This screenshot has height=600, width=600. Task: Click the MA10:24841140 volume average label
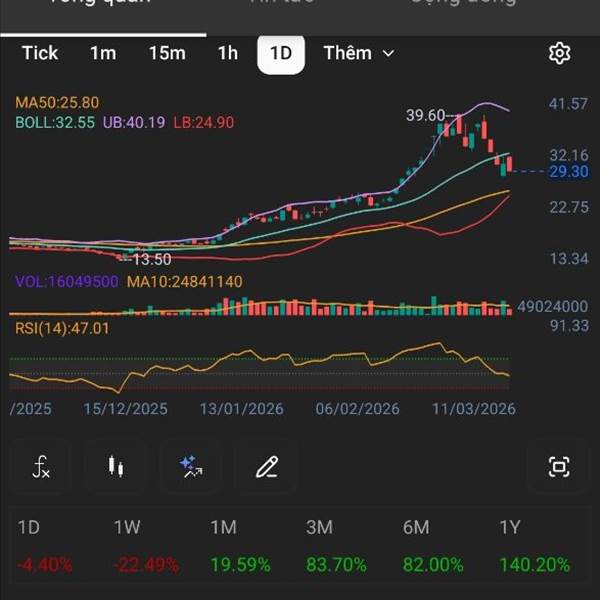[x=184, y=282]
